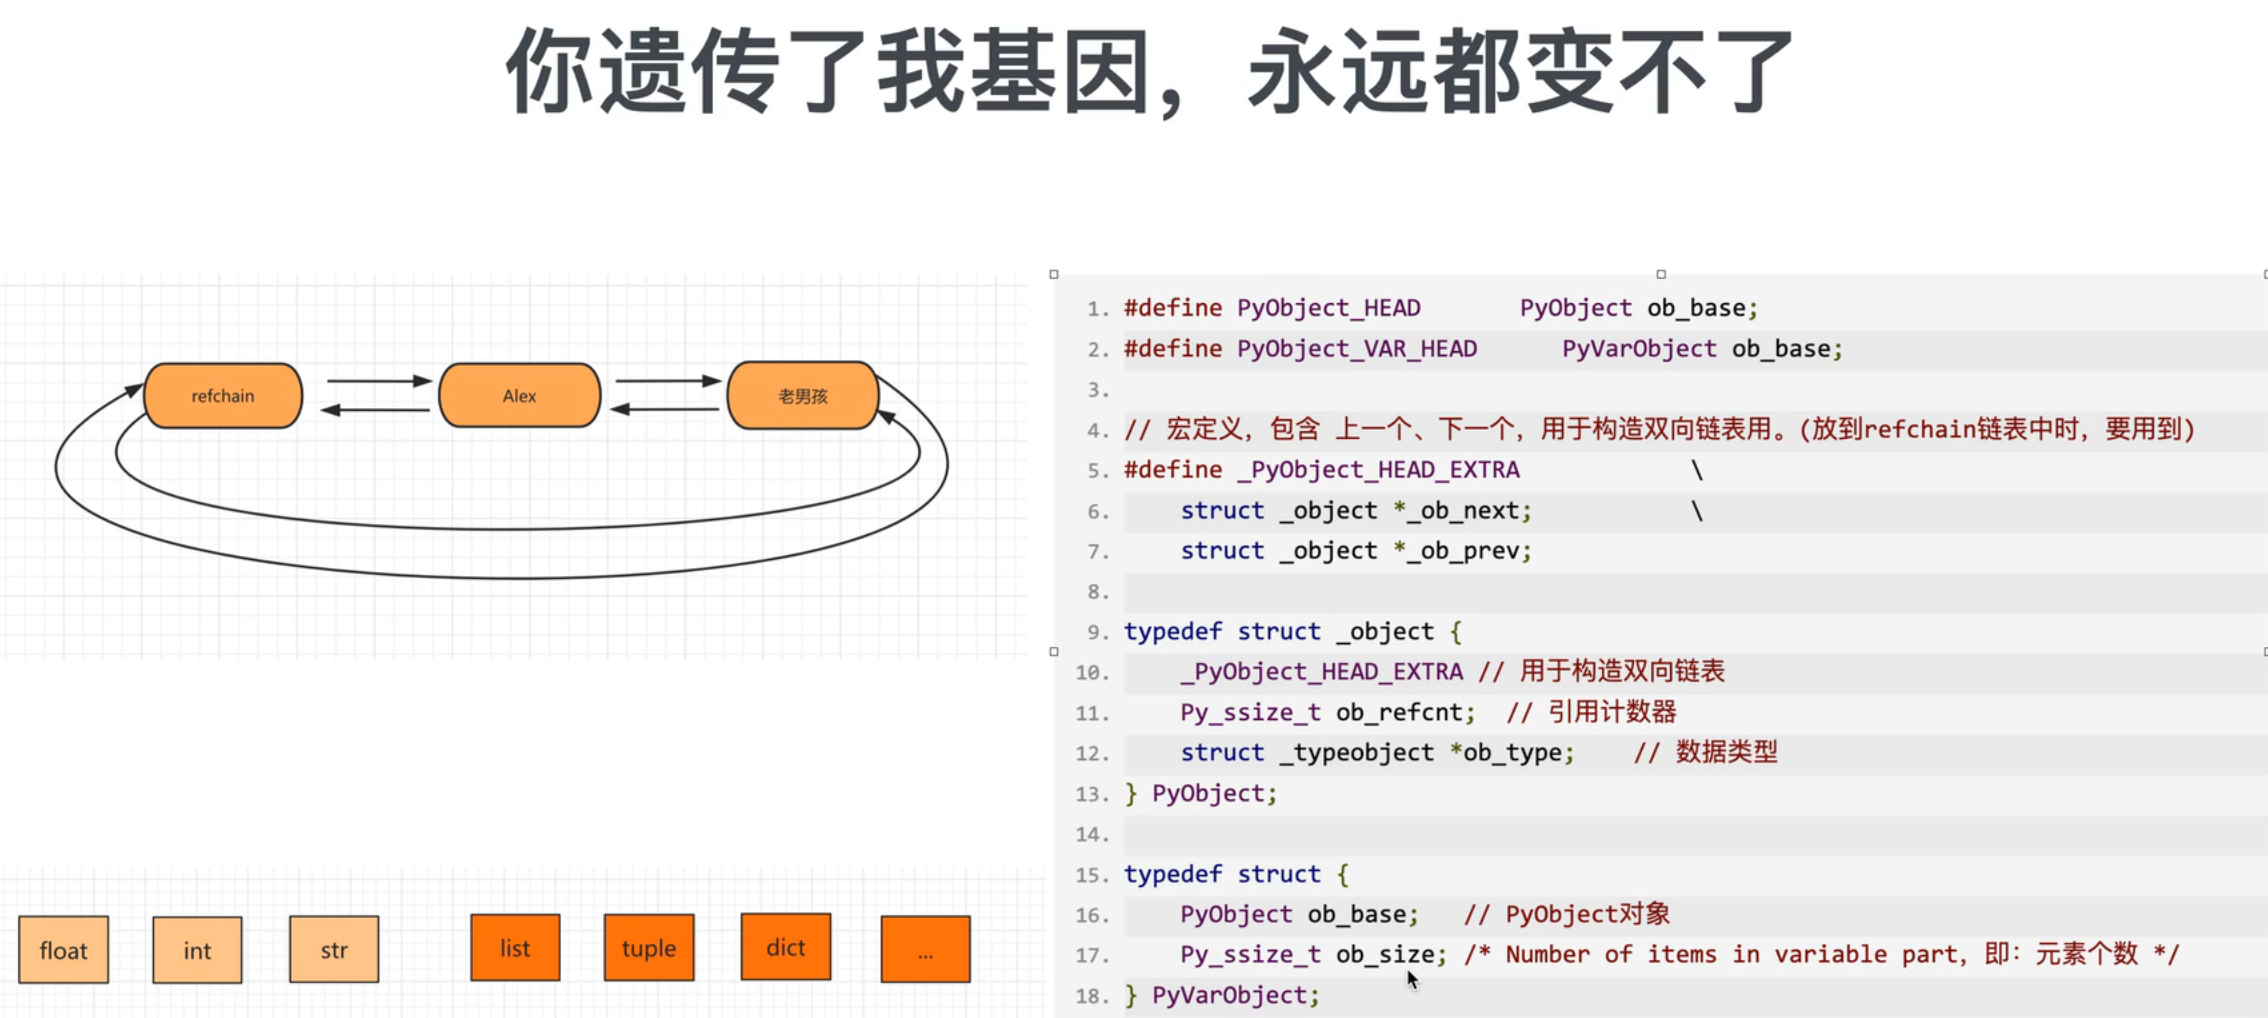This screenshot has height=1018, width=2268.
Task: Click the left-middle selection handle of code image
Action: pyautogui.click(x=1054, y=652)
